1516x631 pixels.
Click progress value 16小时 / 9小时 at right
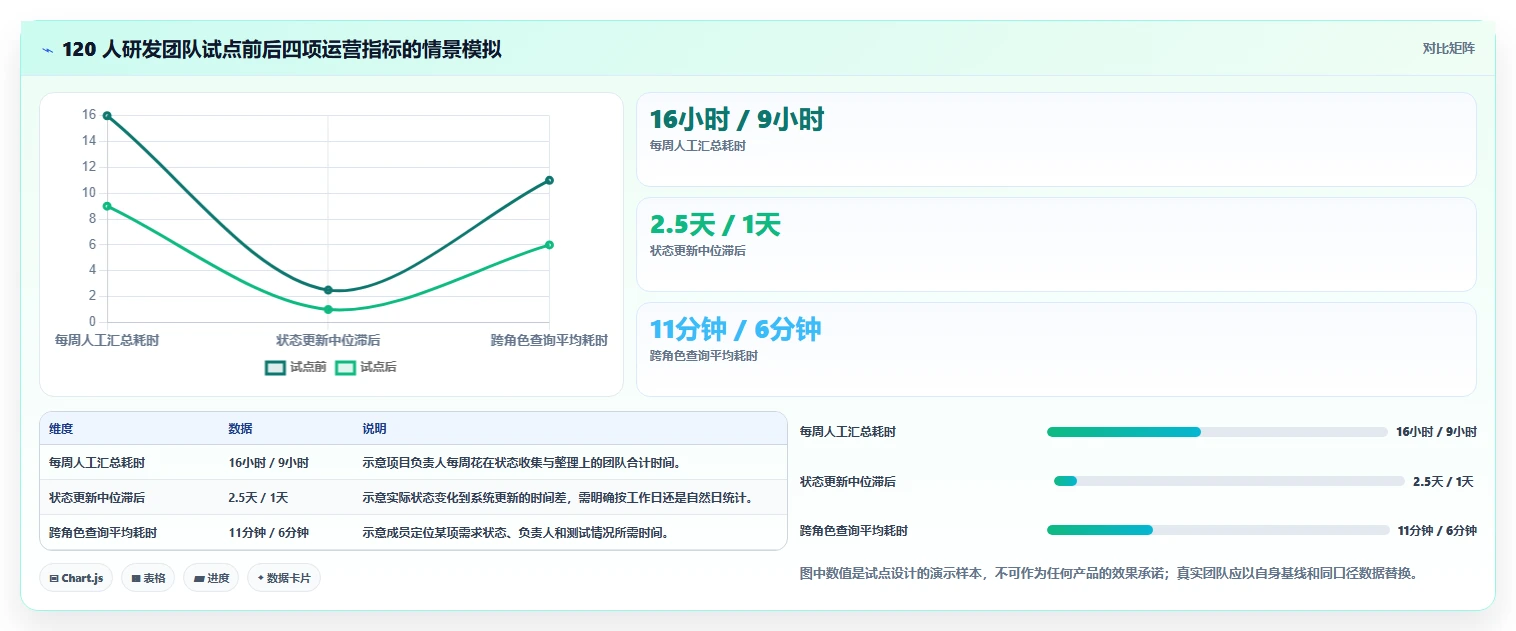[x=1436, y=432]
